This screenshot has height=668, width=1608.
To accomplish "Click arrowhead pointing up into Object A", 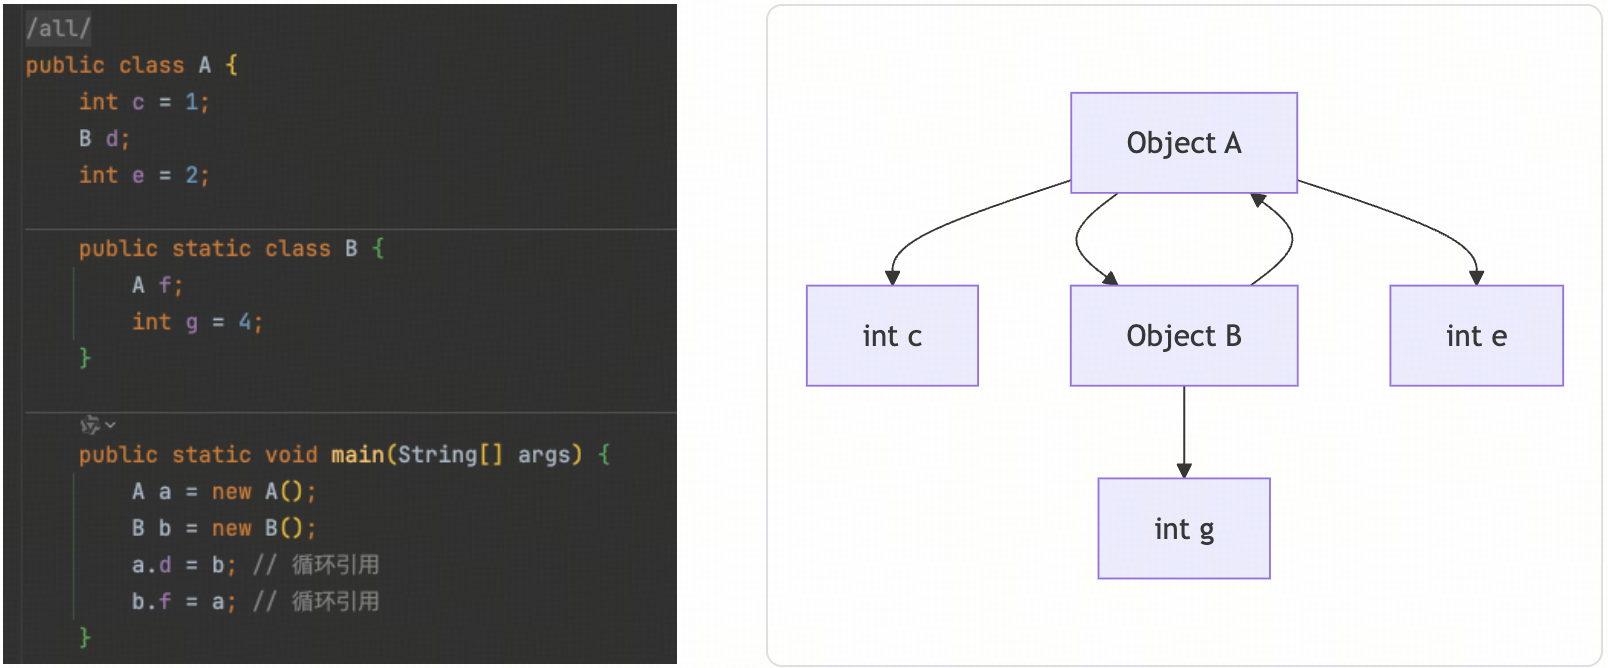I will [1259, 200].
